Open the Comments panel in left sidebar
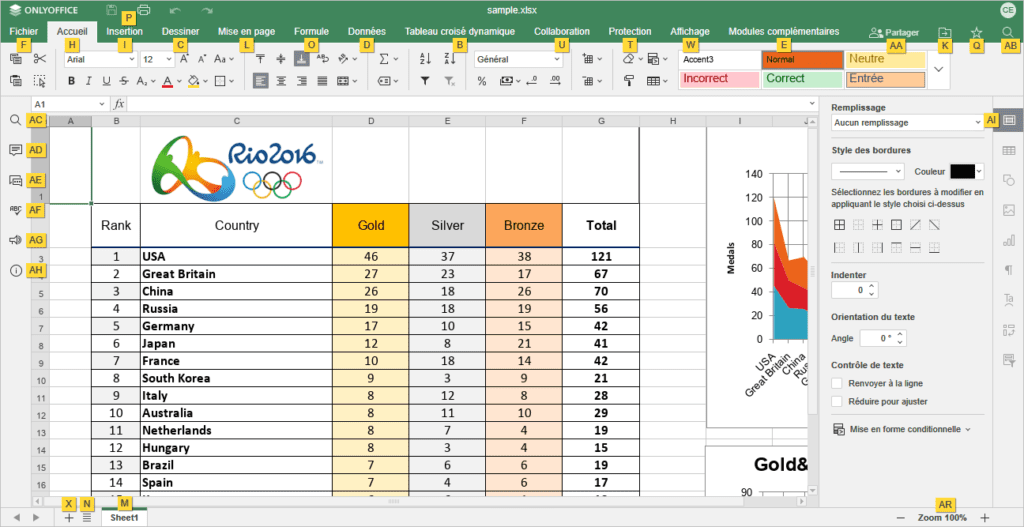This screenshot has width=1024, height=527. tap(15, 150)
